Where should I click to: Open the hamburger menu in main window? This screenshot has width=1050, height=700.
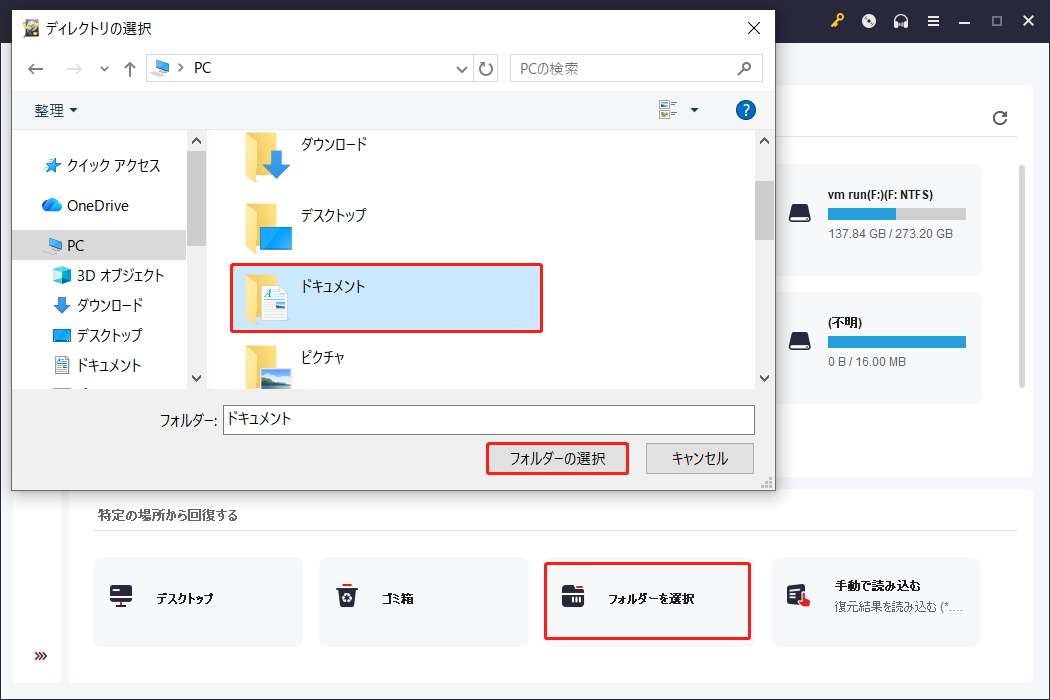933,21
